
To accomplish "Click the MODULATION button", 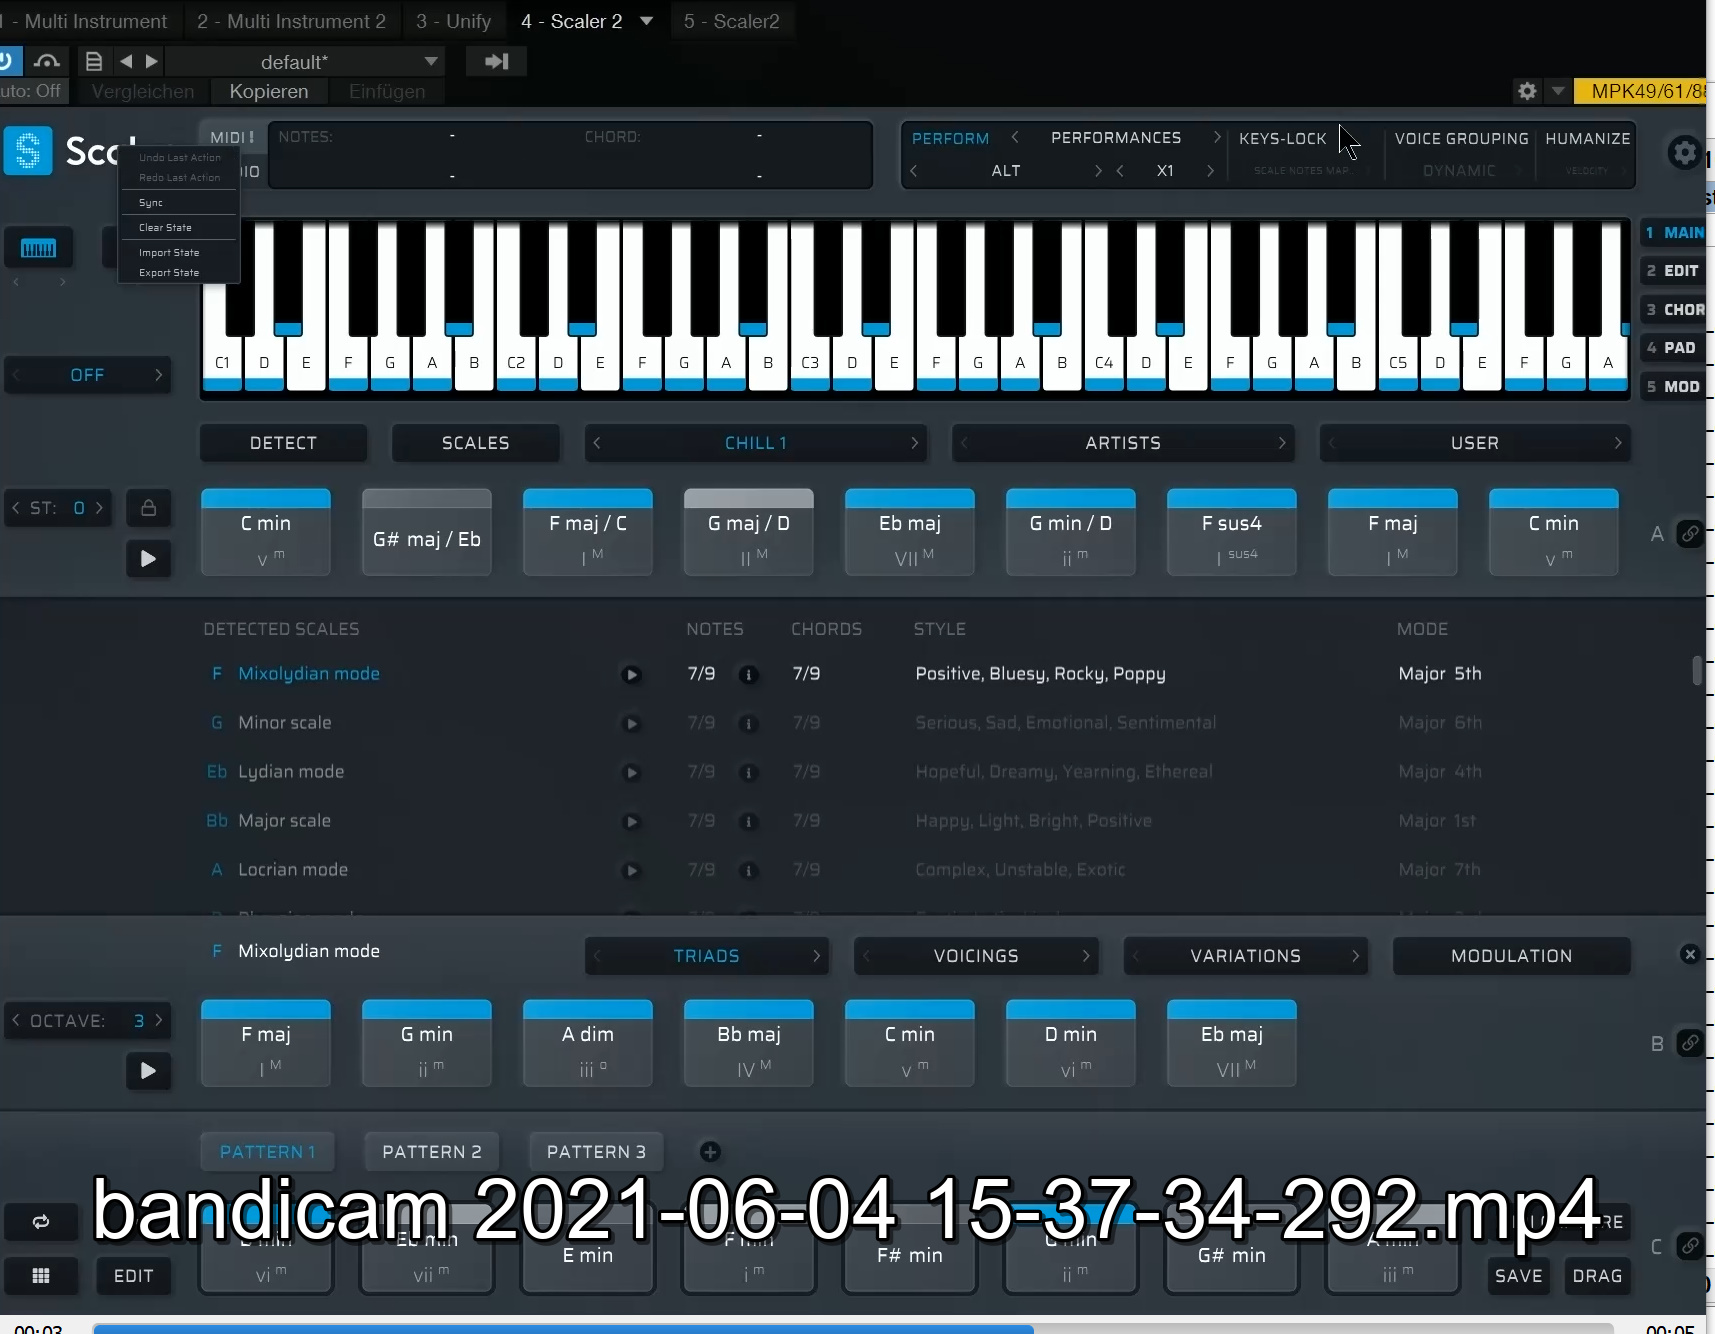I will point(1511,956).
